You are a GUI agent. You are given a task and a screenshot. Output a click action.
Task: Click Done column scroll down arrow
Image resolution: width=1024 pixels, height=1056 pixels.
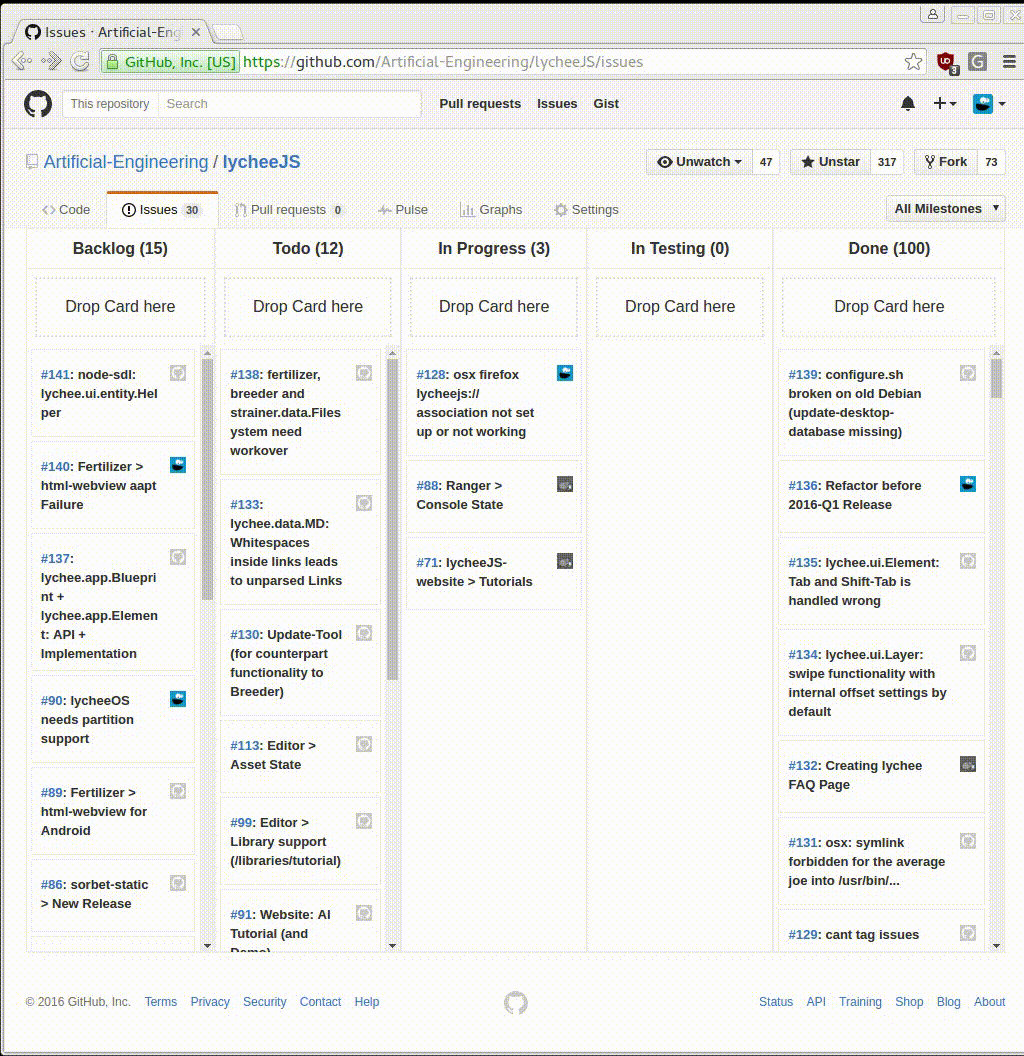pos(996,946)
